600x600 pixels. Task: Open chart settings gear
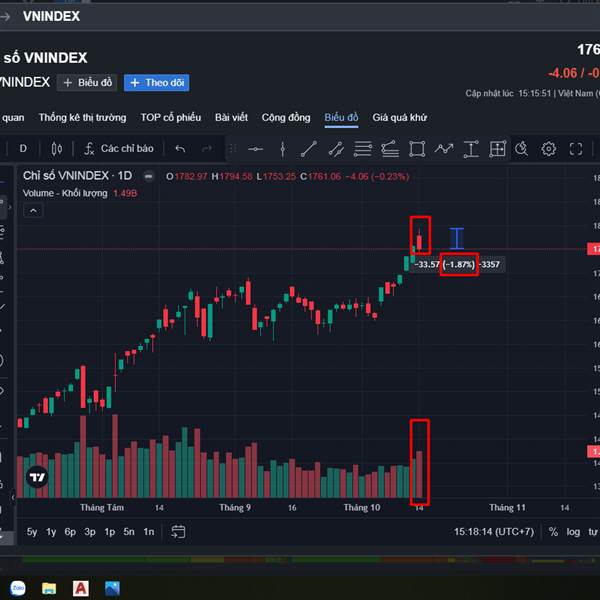coord(548,148)
